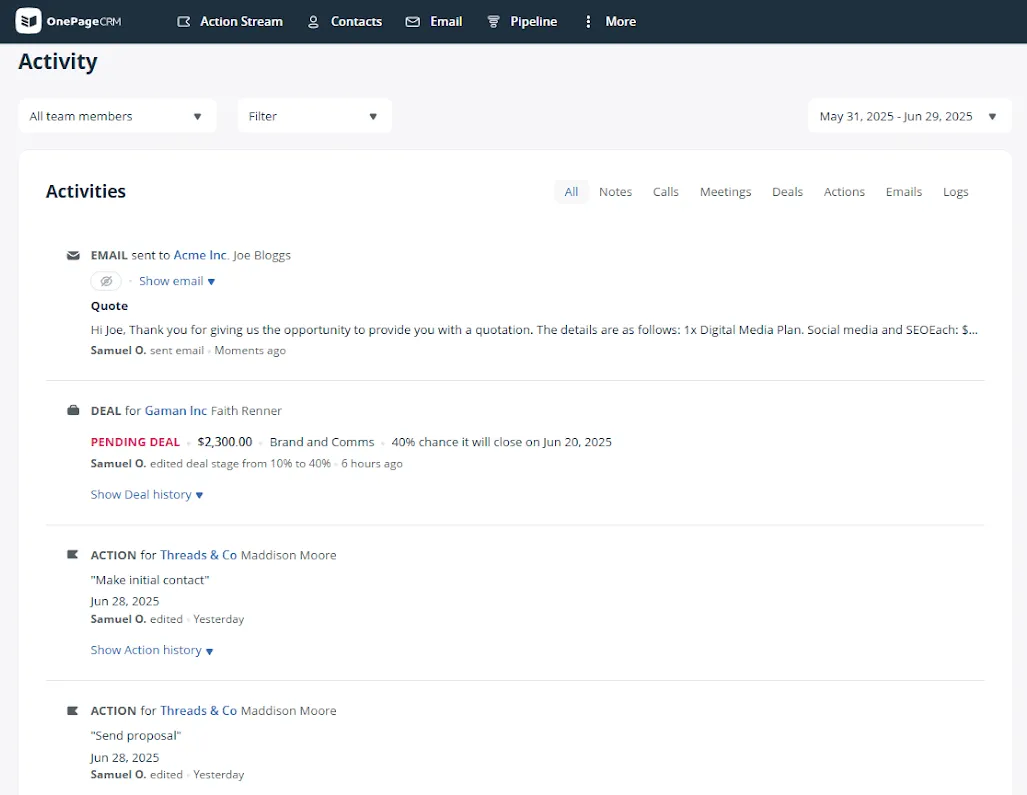Open the date range dropdown
The width and height of the screenshot is (1027, 795).
909,116
